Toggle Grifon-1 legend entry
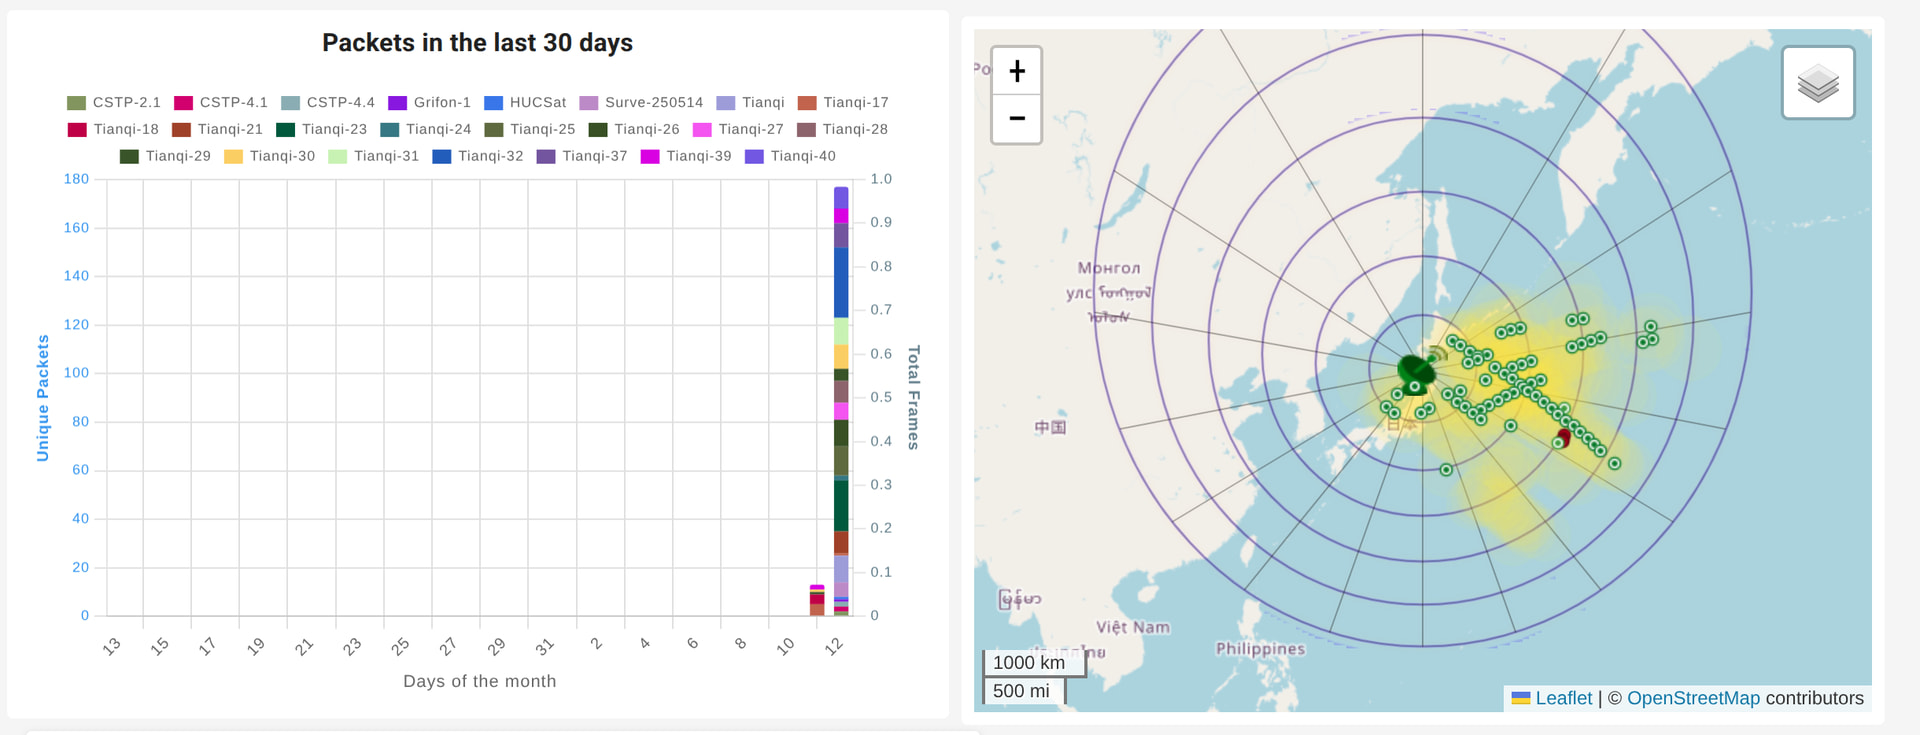 tap(429, 103)
